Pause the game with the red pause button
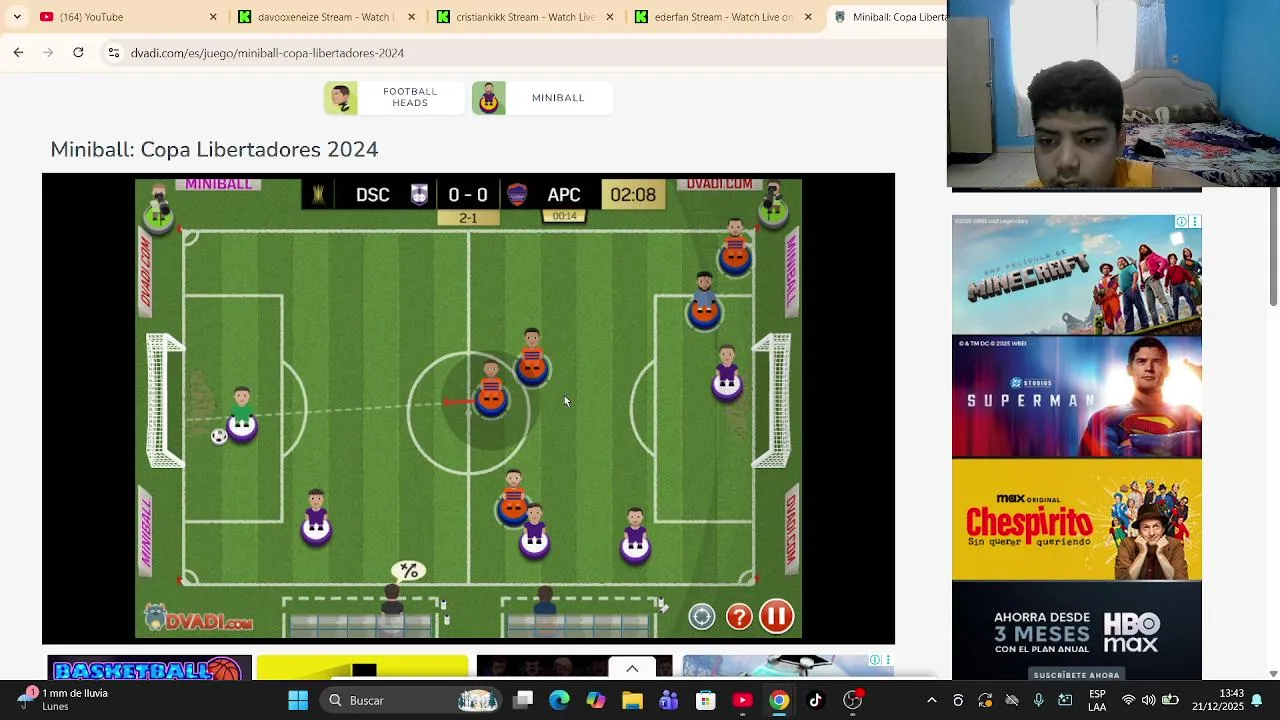 tap(777, 616)
